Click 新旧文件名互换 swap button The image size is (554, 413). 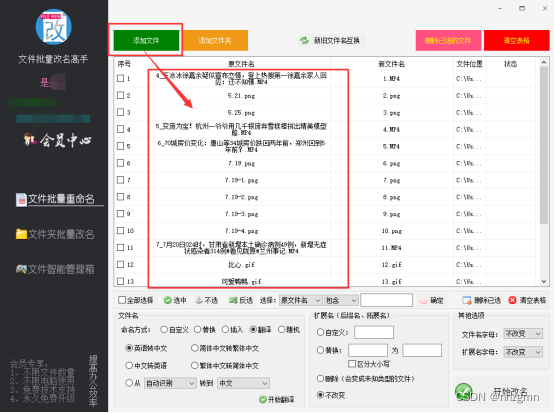point(330,40)
